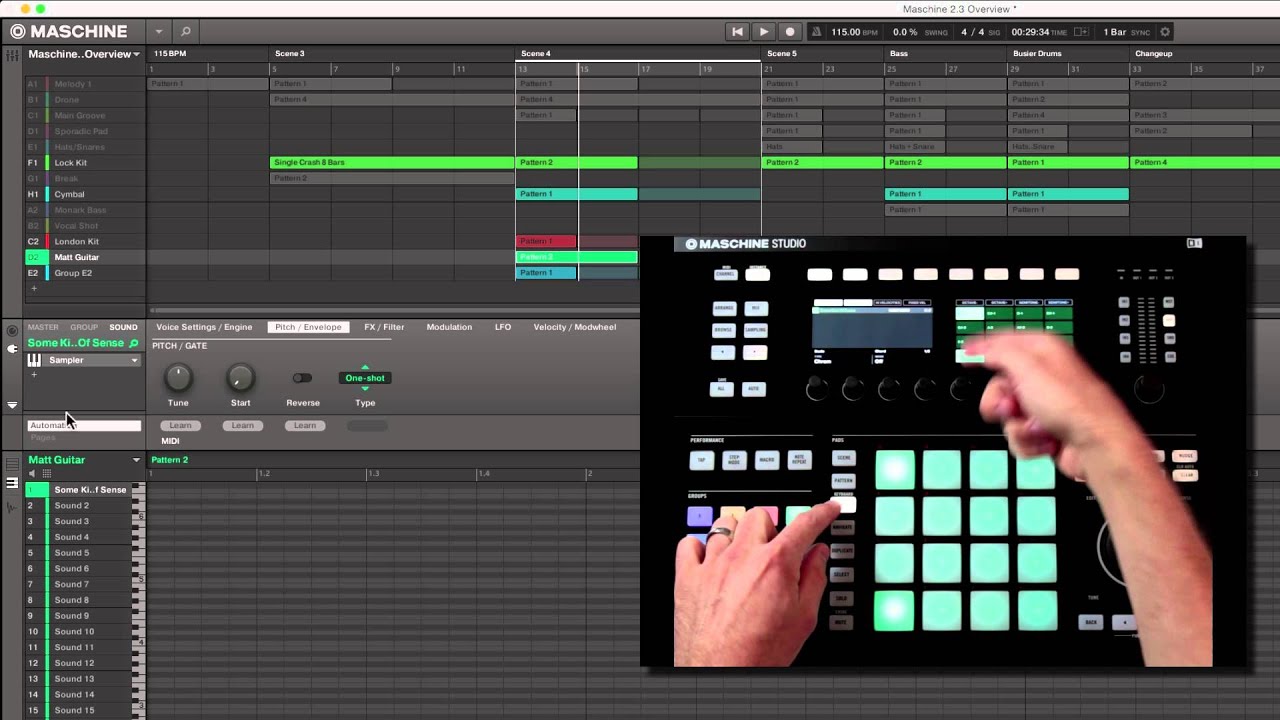1280x720 pixels.
Task: Rewind to start with restart button
Action: pyautogui.click(x=737, y=32)
